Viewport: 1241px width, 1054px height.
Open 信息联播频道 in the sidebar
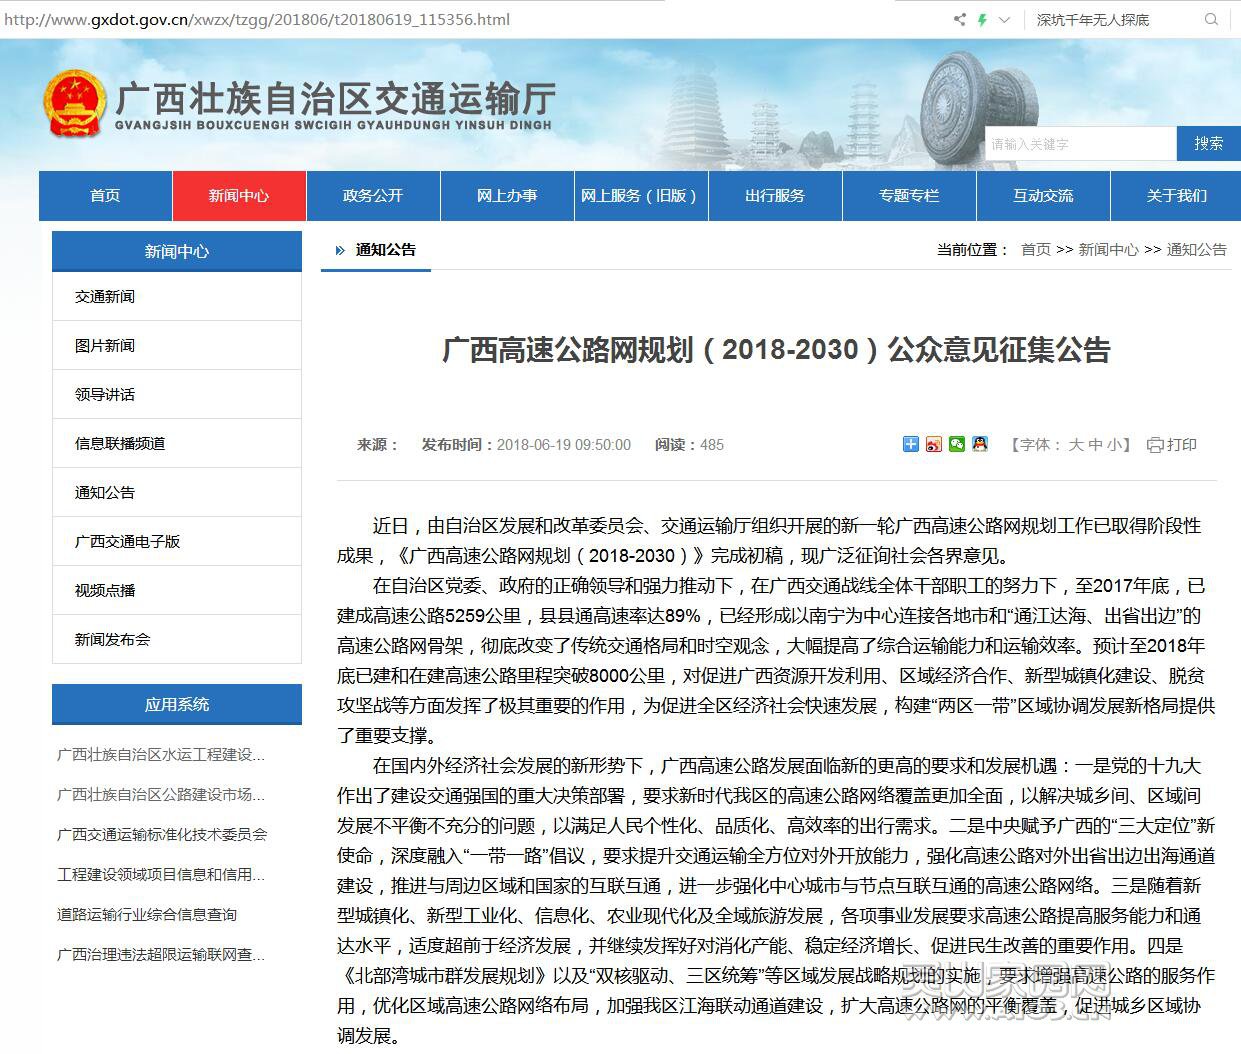click(x=177, y=444)
